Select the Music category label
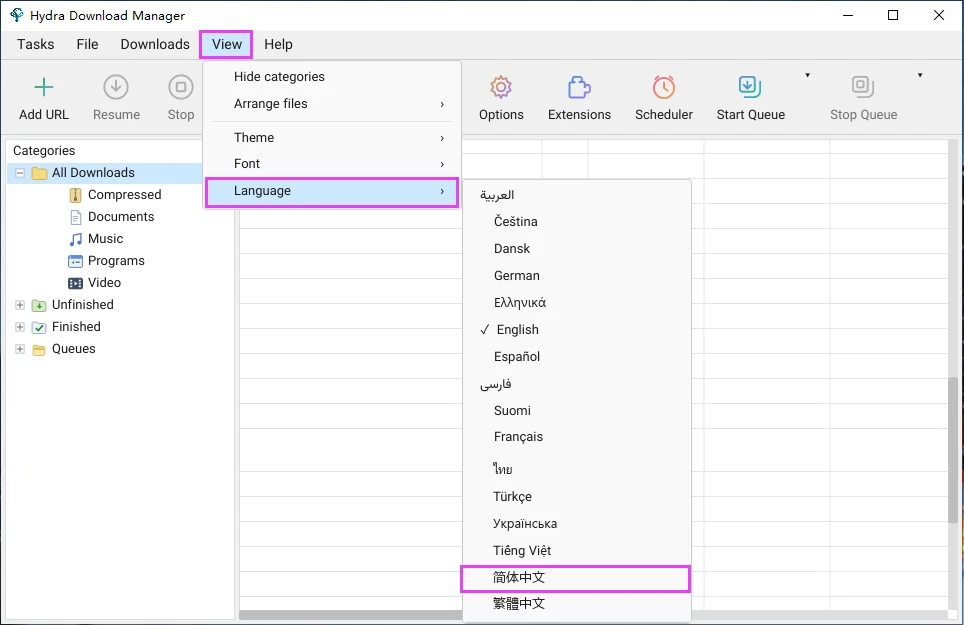Screen dimensions: 964x625 [x=105, y=239]
